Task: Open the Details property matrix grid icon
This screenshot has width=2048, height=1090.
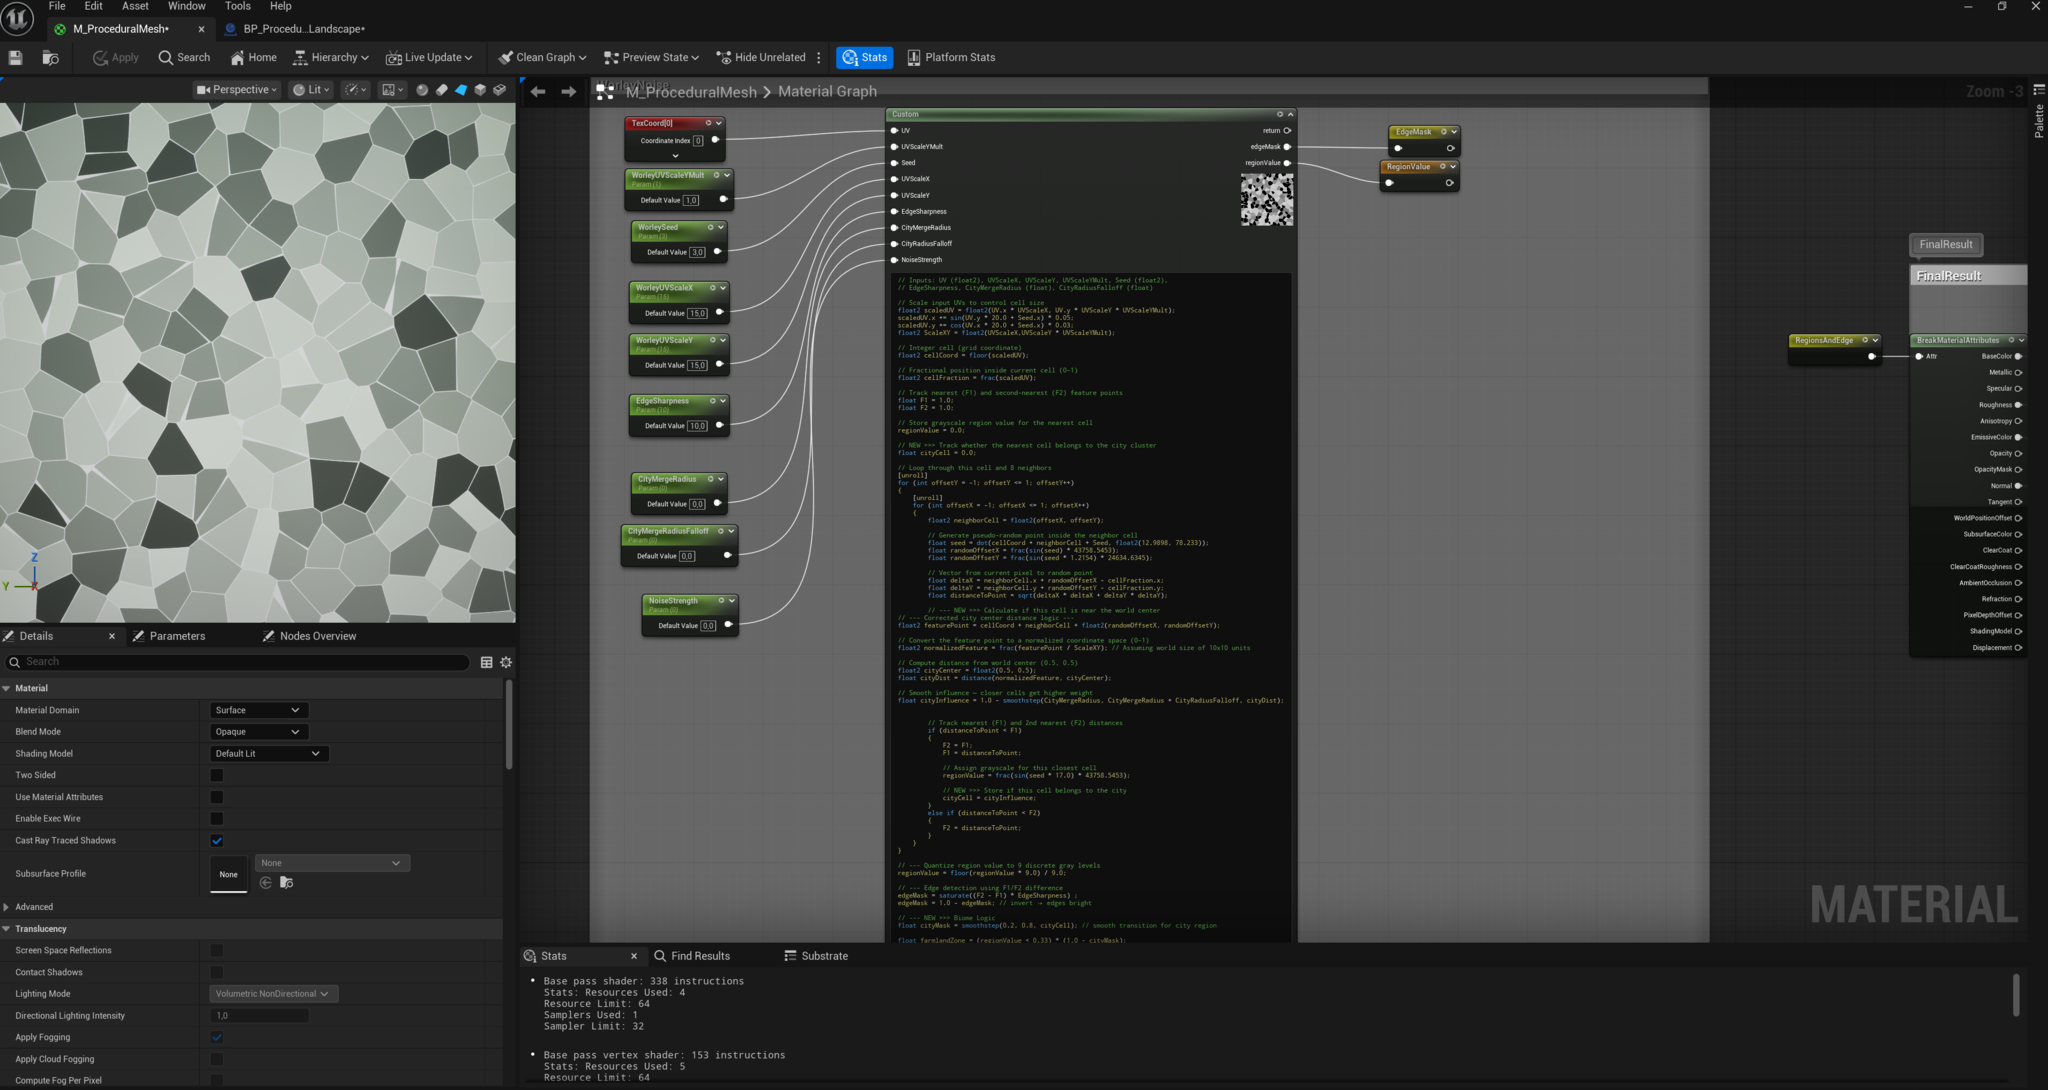Action: (x=486, y=662)
